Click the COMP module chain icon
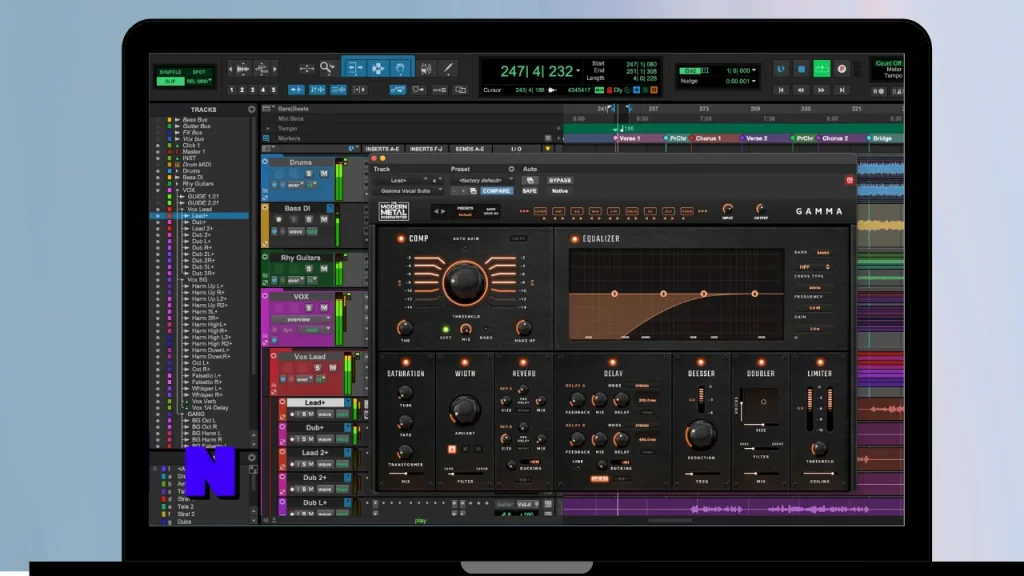Viewport: 1024px width, 576px height. tap(540, 211)
